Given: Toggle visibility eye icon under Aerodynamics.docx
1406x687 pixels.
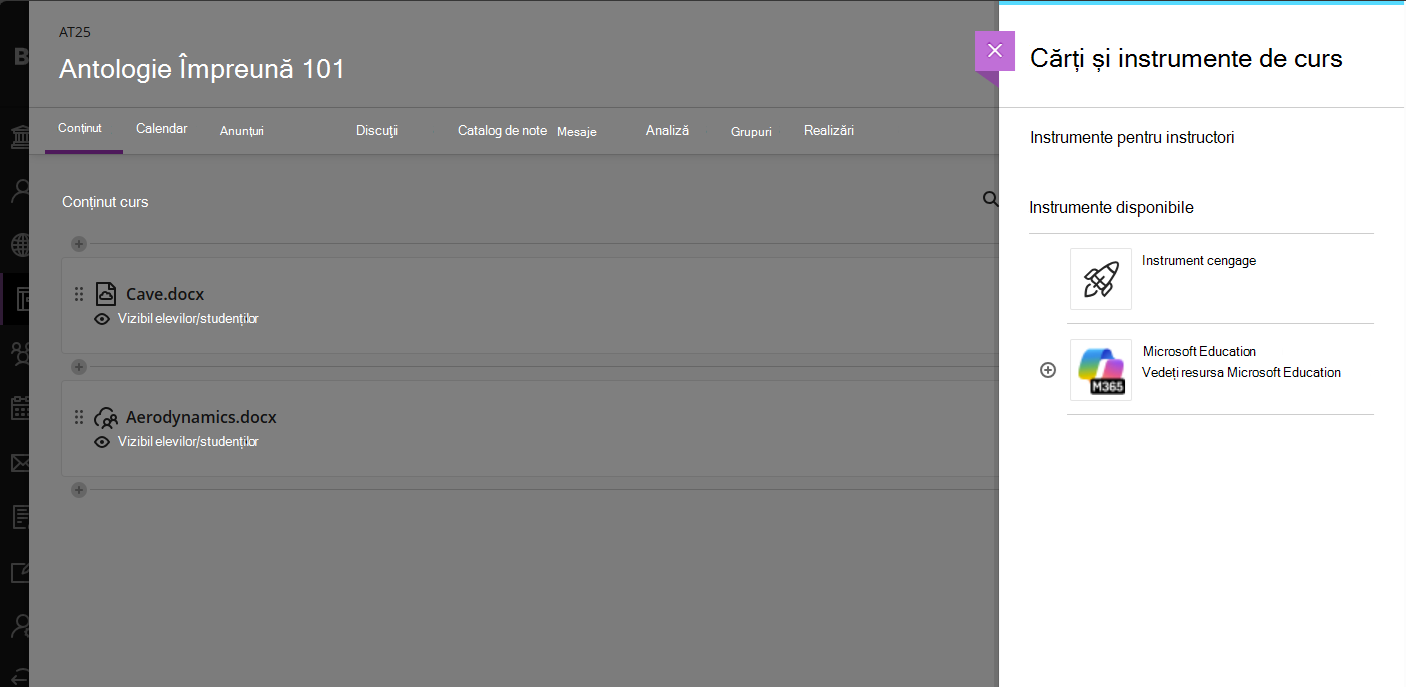Looking at the screenshot, I should (x=101, y=442).
